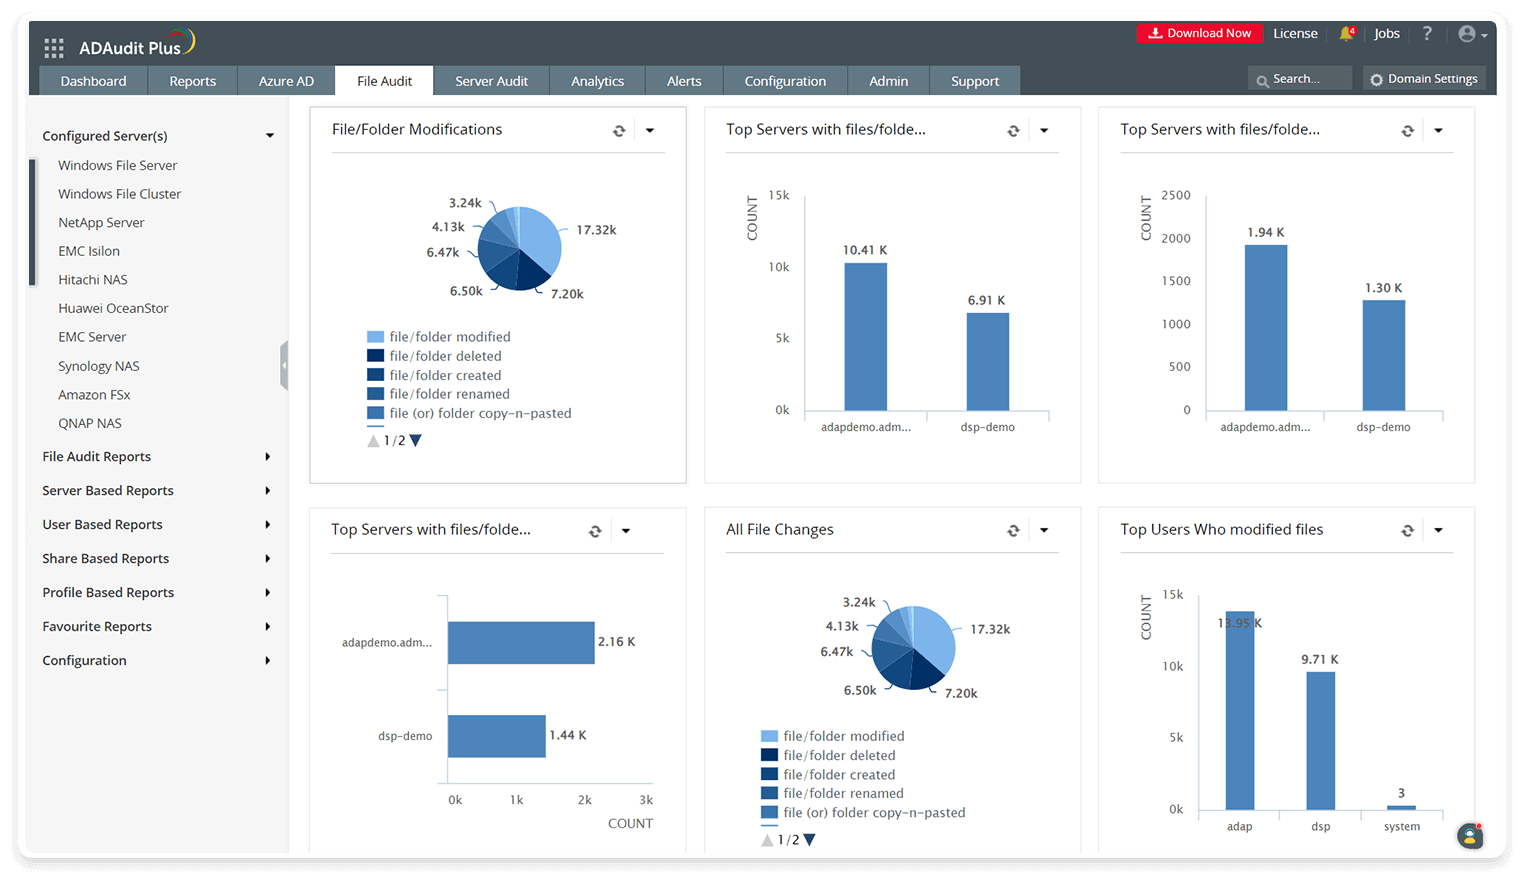The height and width of the screenshot is (882, 1524).
Task: Click the 1.30 K dsp-demo bar
Action: click(x=1384, y=355)
